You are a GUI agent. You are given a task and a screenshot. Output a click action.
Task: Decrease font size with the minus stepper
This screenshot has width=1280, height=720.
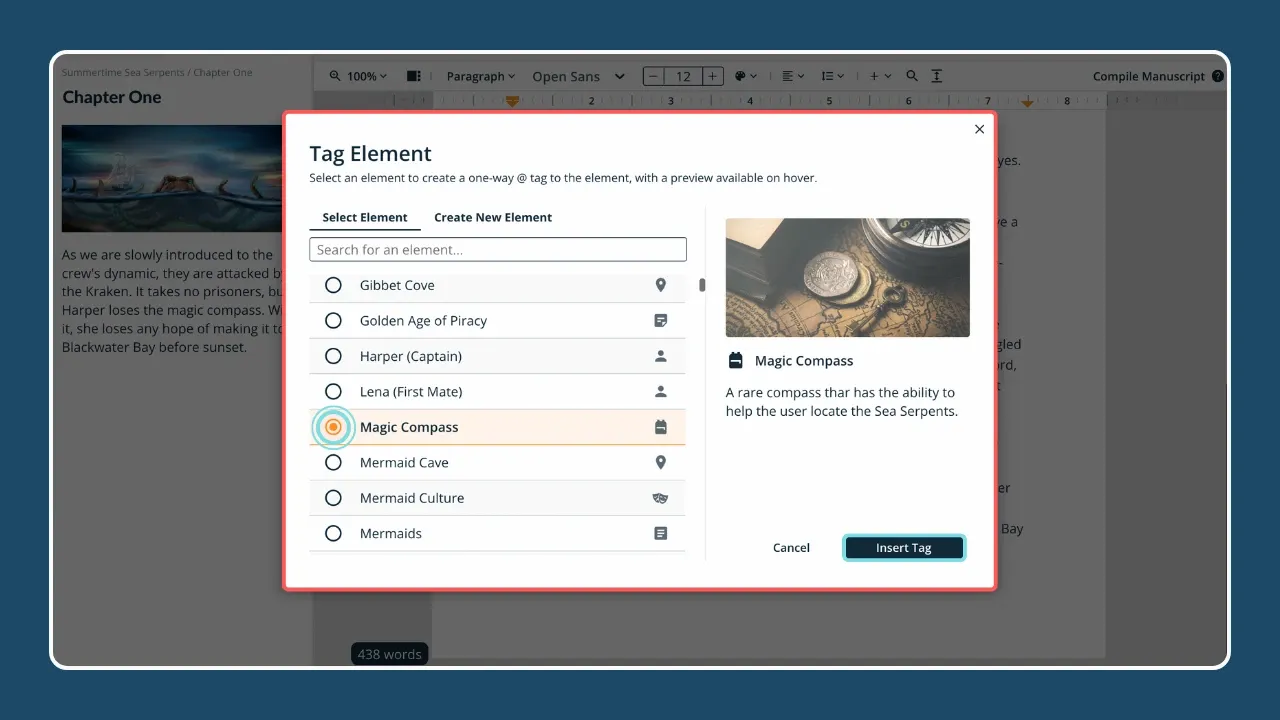(652, 75)
